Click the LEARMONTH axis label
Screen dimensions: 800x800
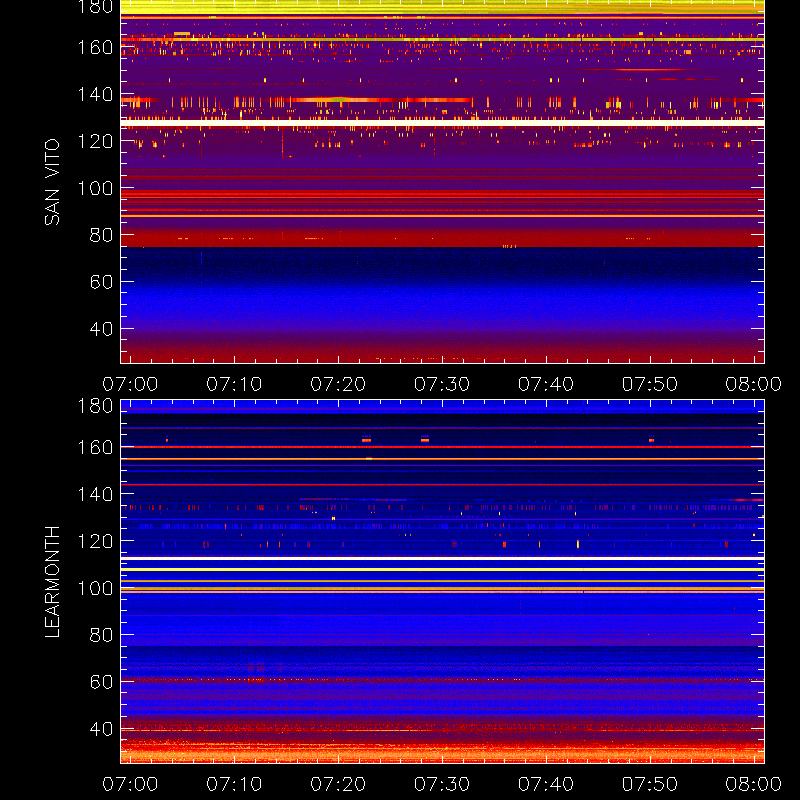[52, 582]
